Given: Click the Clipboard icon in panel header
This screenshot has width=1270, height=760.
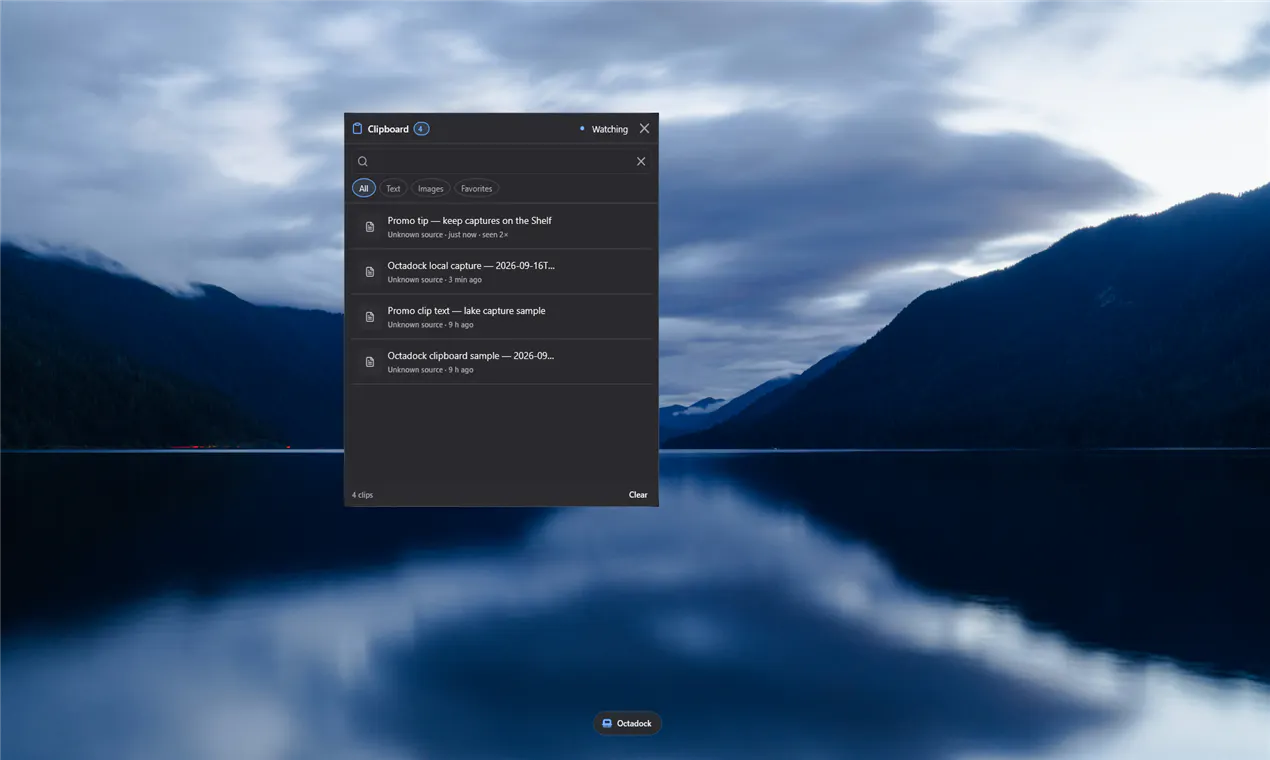Looking at the screenshot, I should pos(357,129).
